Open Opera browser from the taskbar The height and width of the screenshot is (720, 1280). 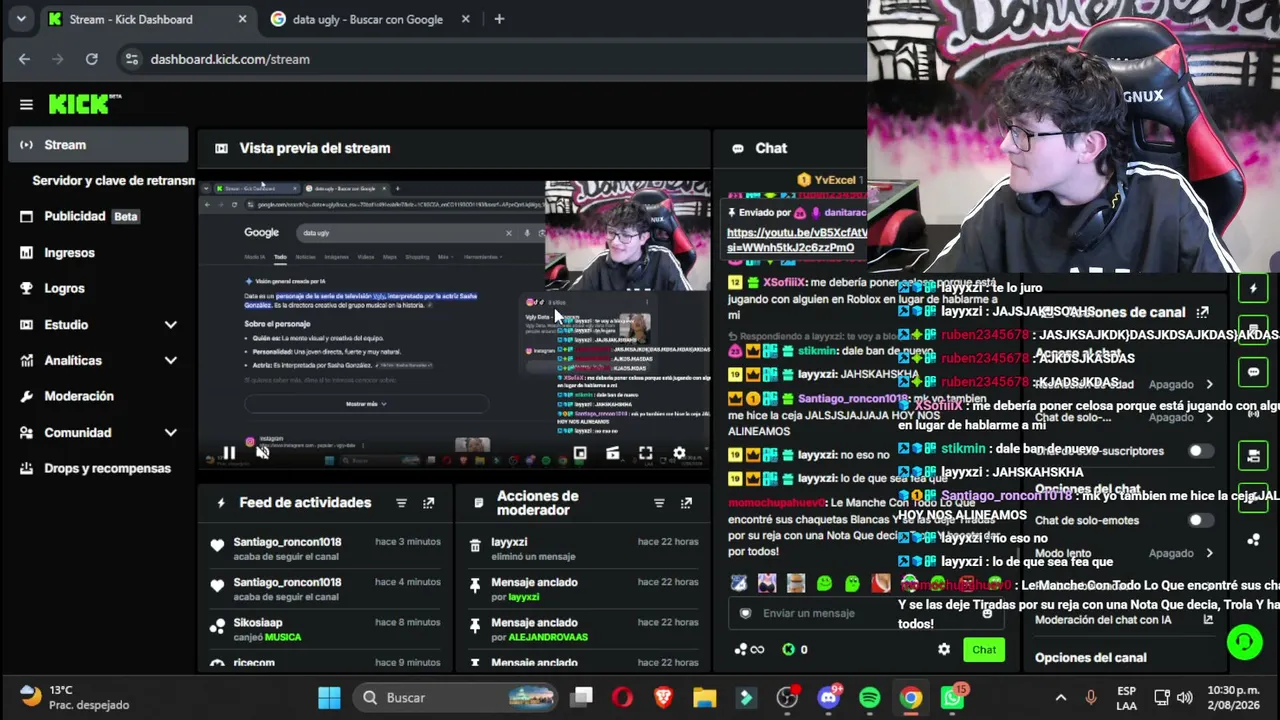click(622, 697)
